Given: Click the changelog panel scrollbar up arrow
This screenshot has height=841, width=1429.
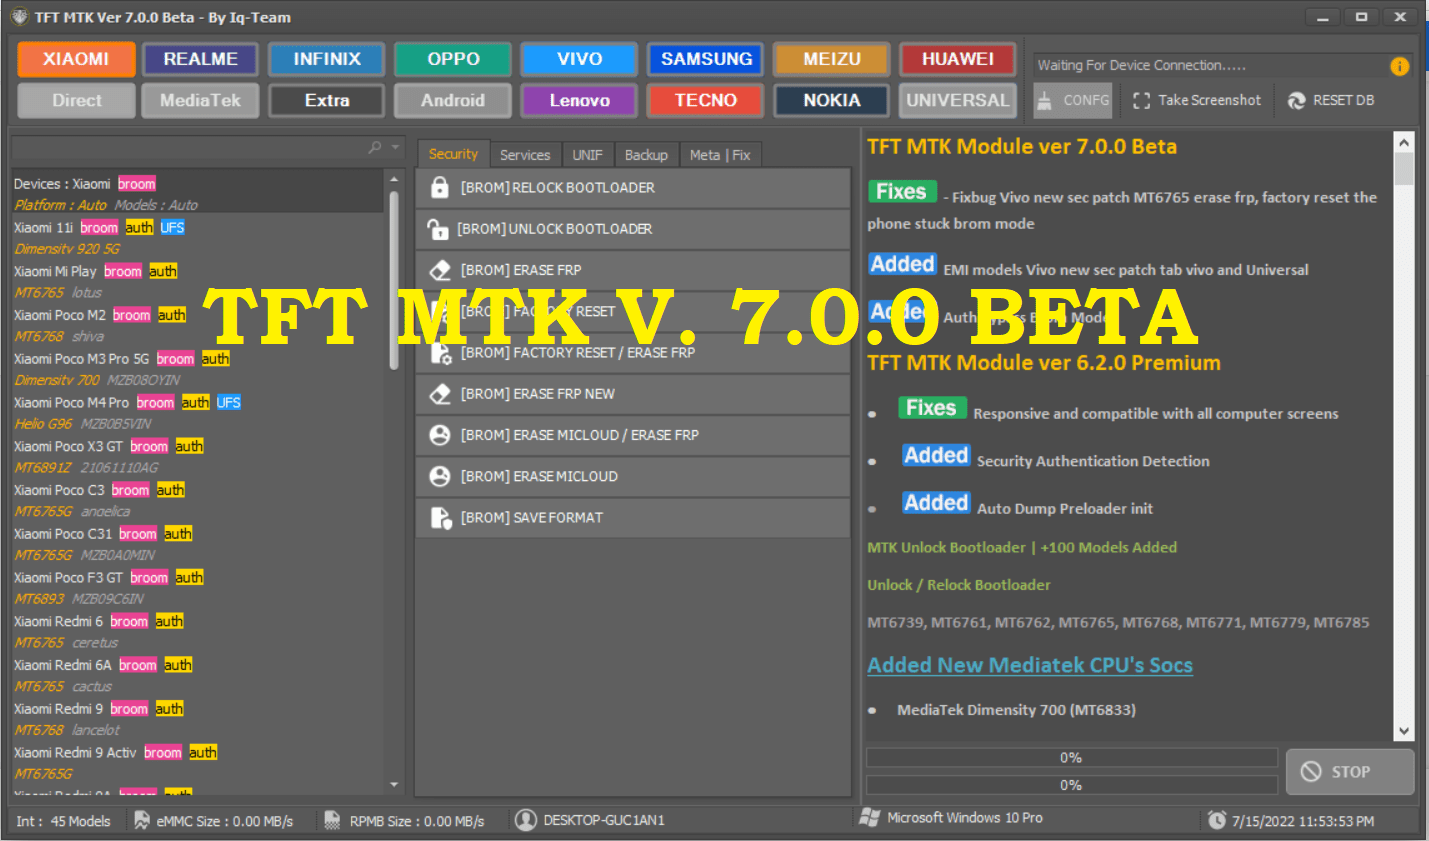Looking at the screenshot, I should click(x=1404, y=143).
